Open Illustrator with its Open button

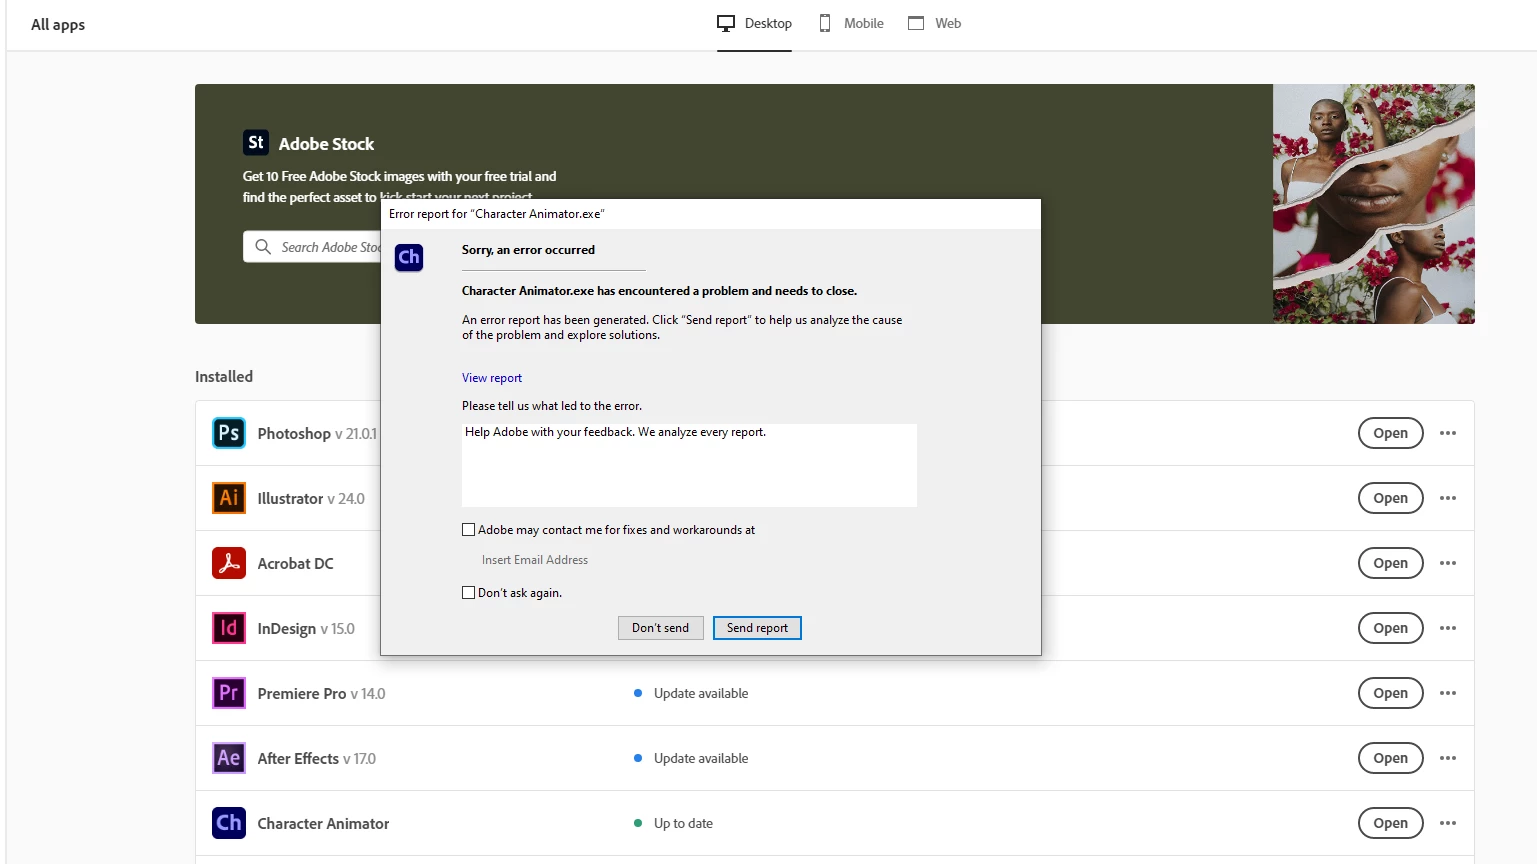tap(1390, 498)
